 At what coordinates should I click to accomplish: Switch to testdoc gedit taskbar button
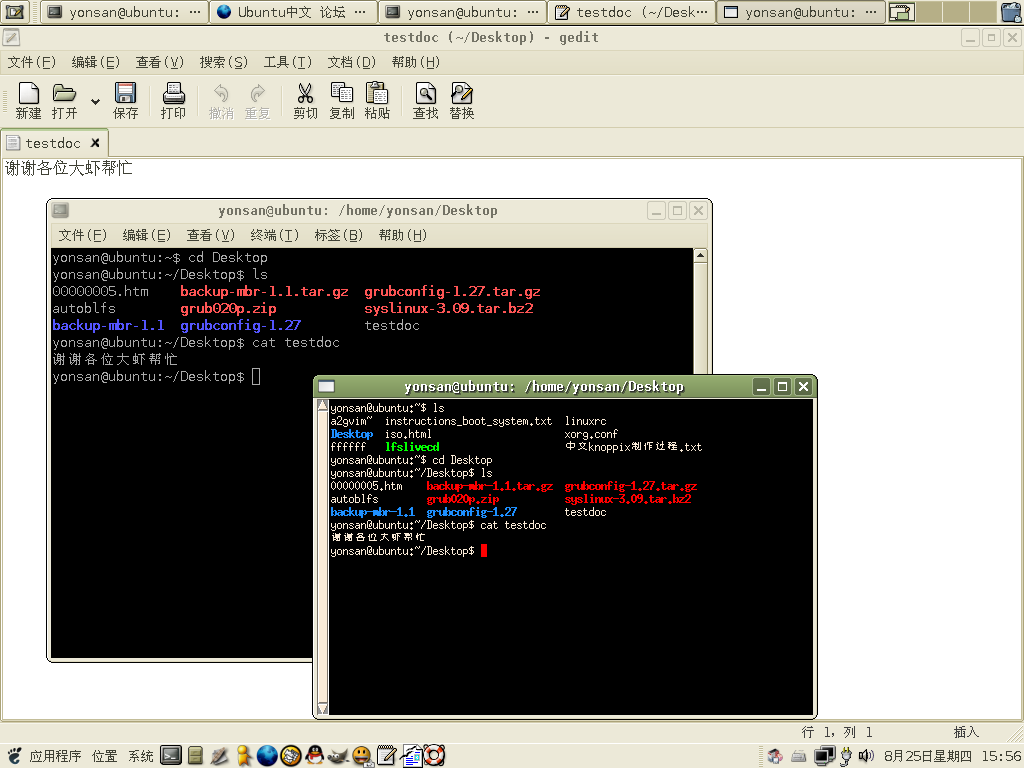pos(632,12)
